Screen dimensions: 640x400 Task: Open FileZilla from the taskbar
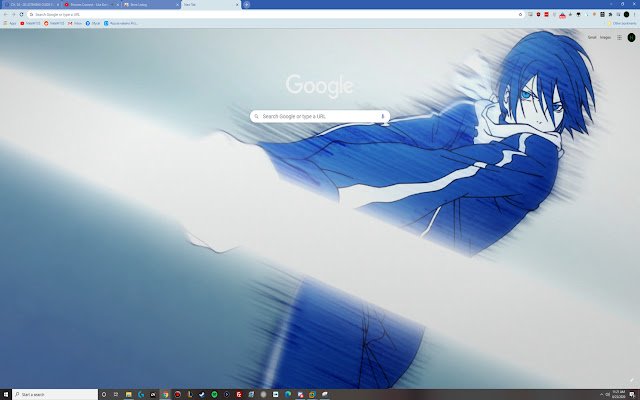point(239,394)
